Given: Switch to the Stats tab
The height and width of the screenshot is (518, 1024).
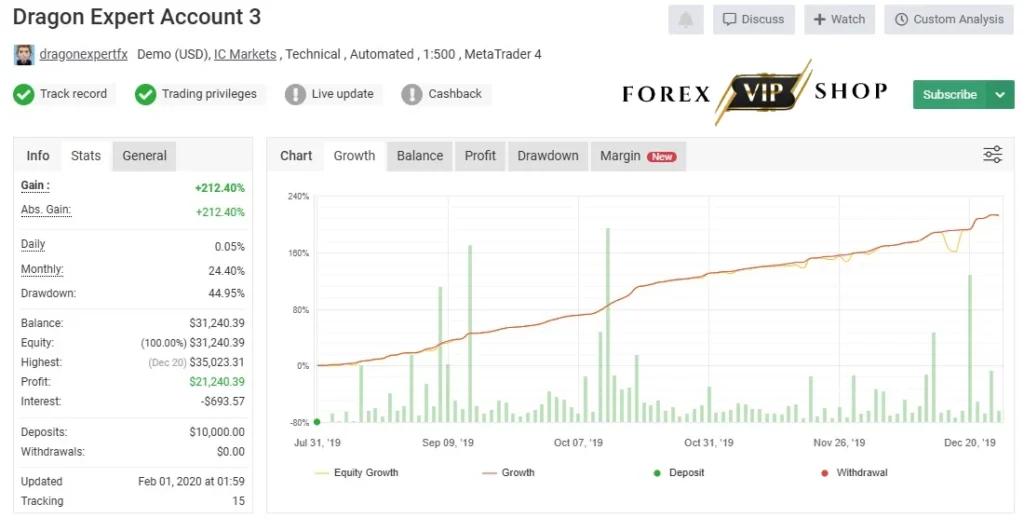Looking at the screenshot, I should (86, 156).
